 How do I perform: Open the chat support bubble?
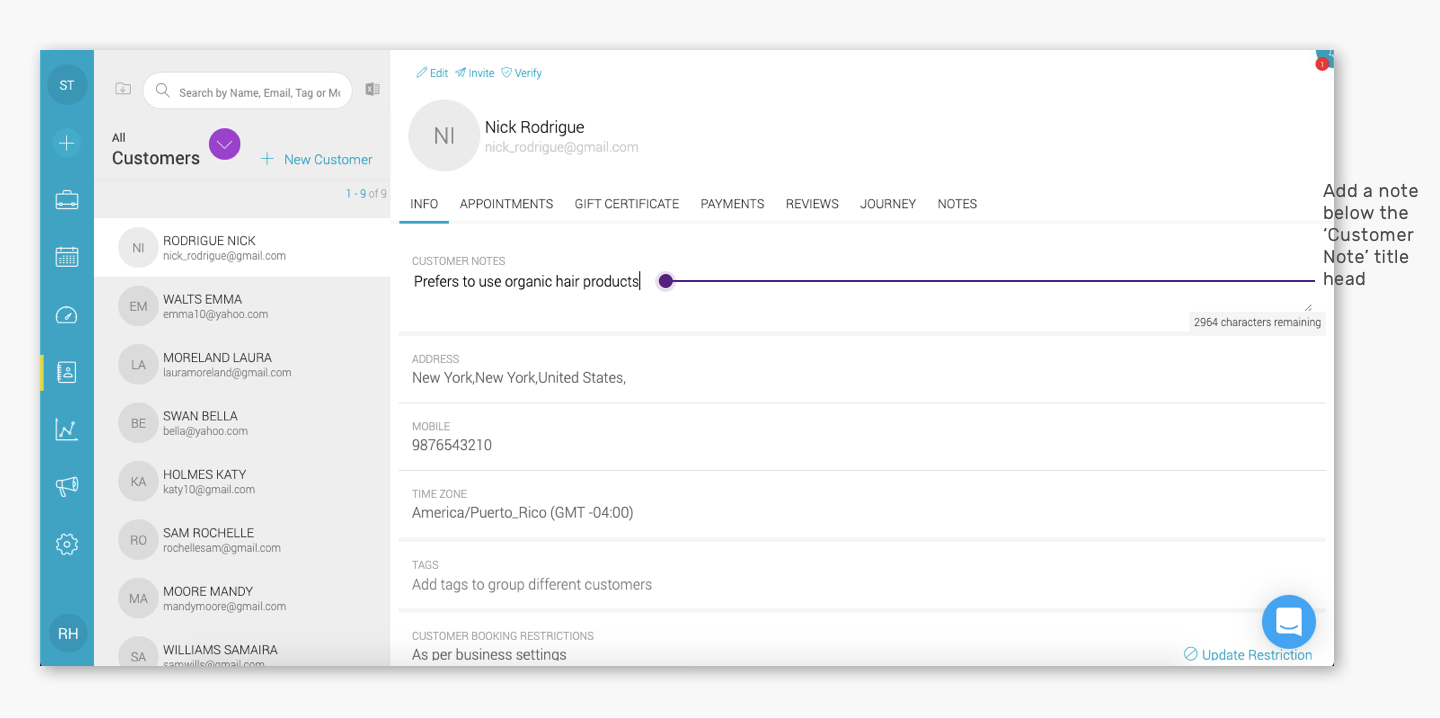point(1289,622)
